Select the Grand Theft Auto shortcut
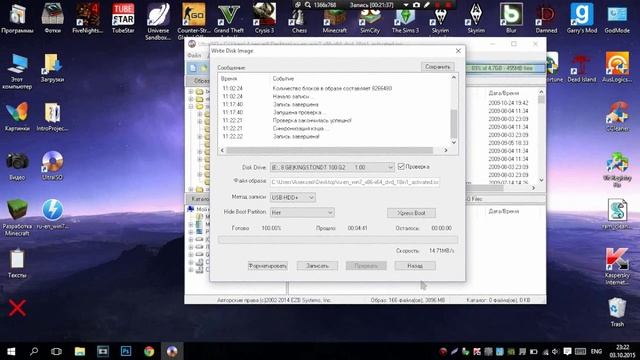The width and height of the screenshot is (640, 360). [229, 19]
